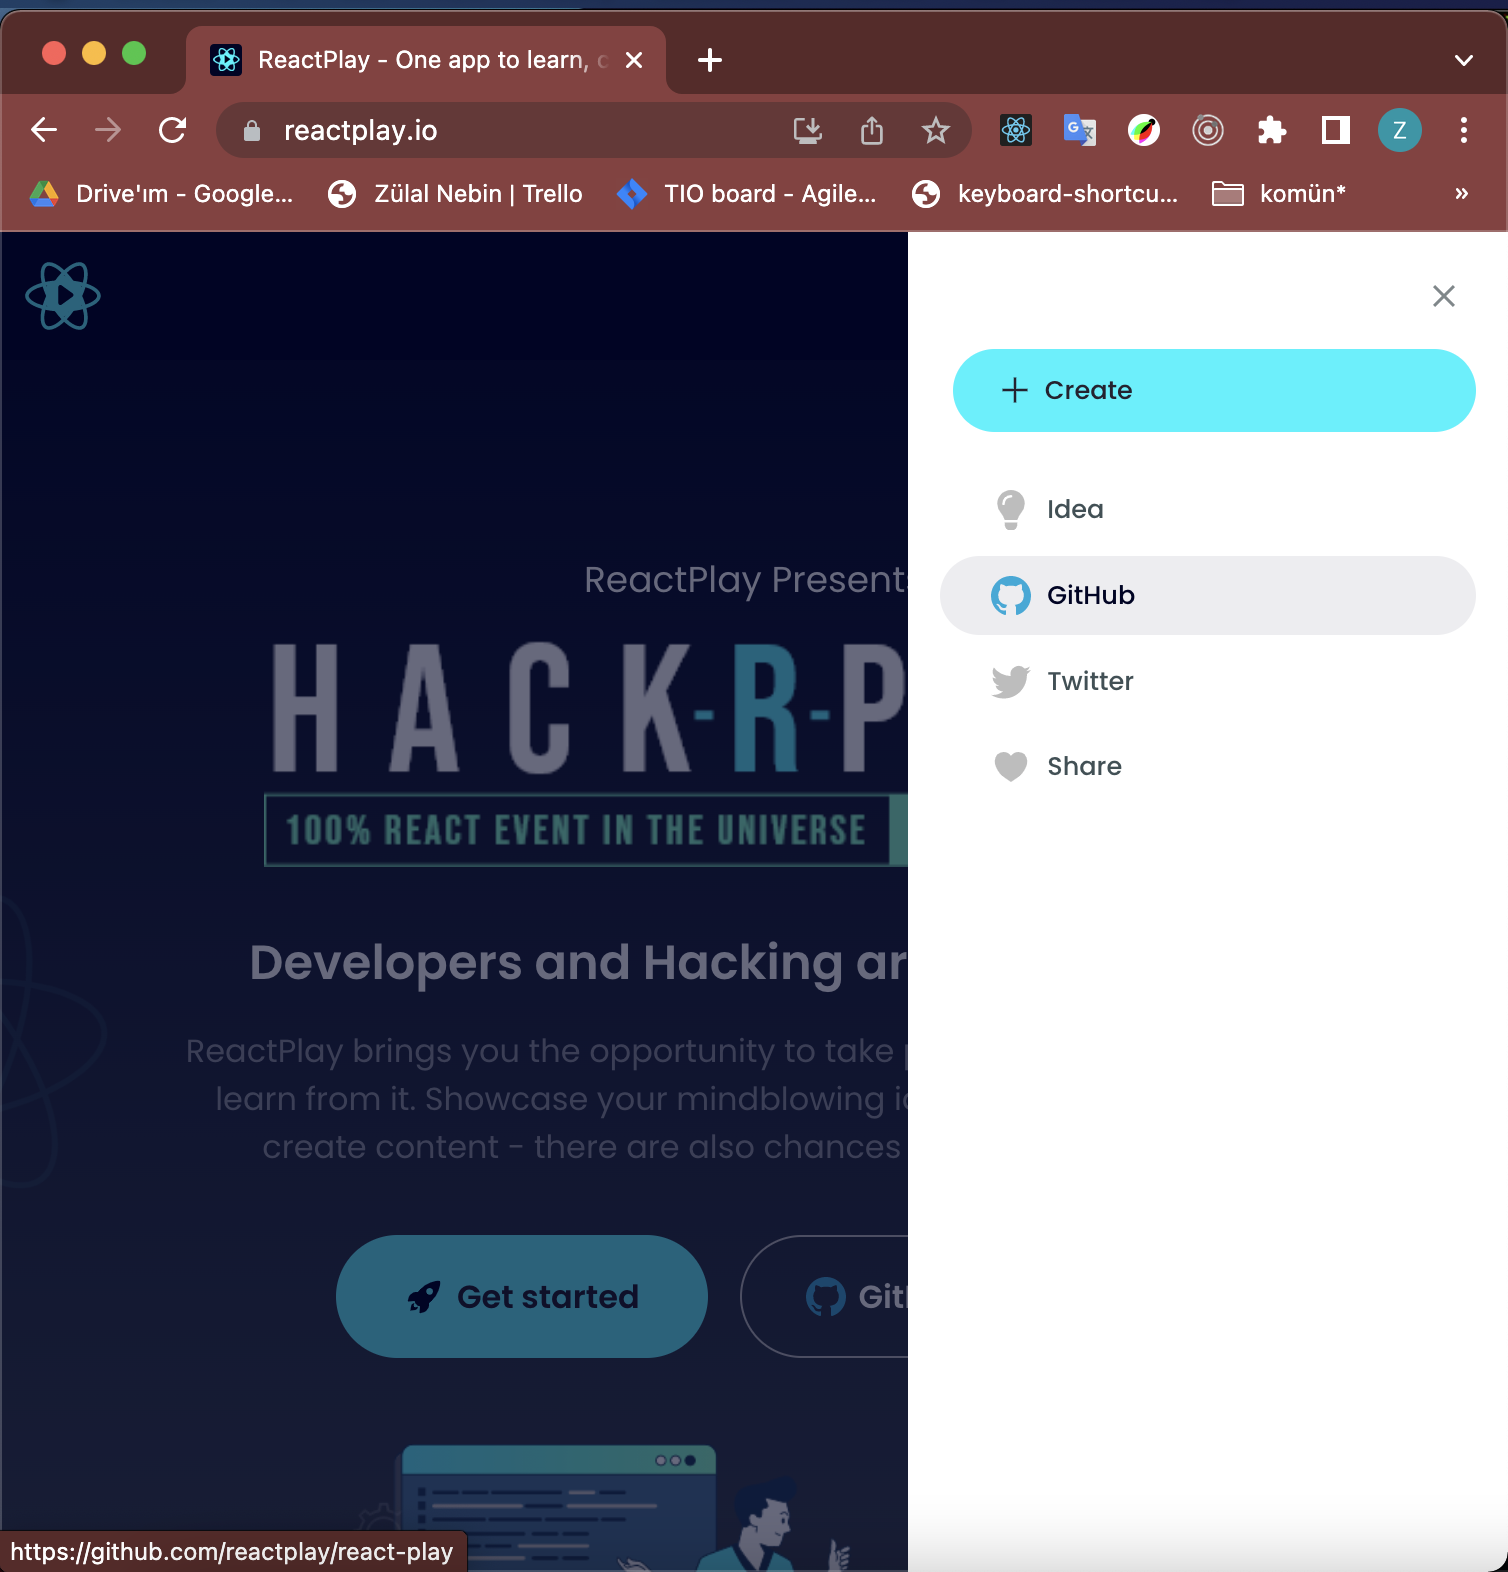Click the ReactPlay logo in header

click(63, 296)
